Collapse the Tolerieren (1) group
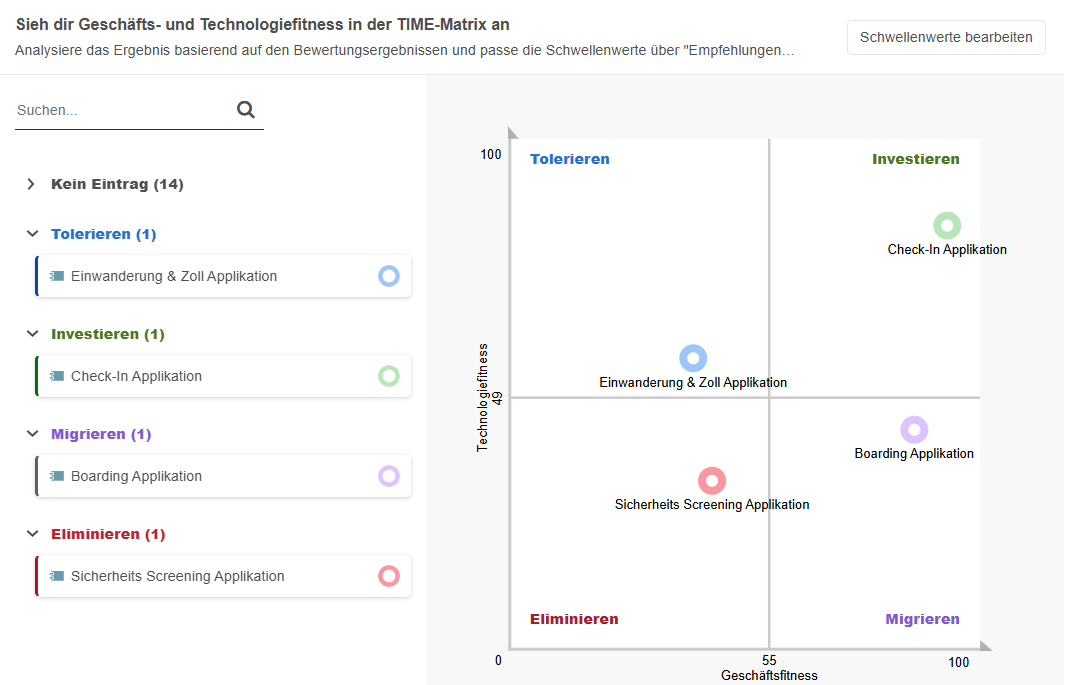 (31, 234)
